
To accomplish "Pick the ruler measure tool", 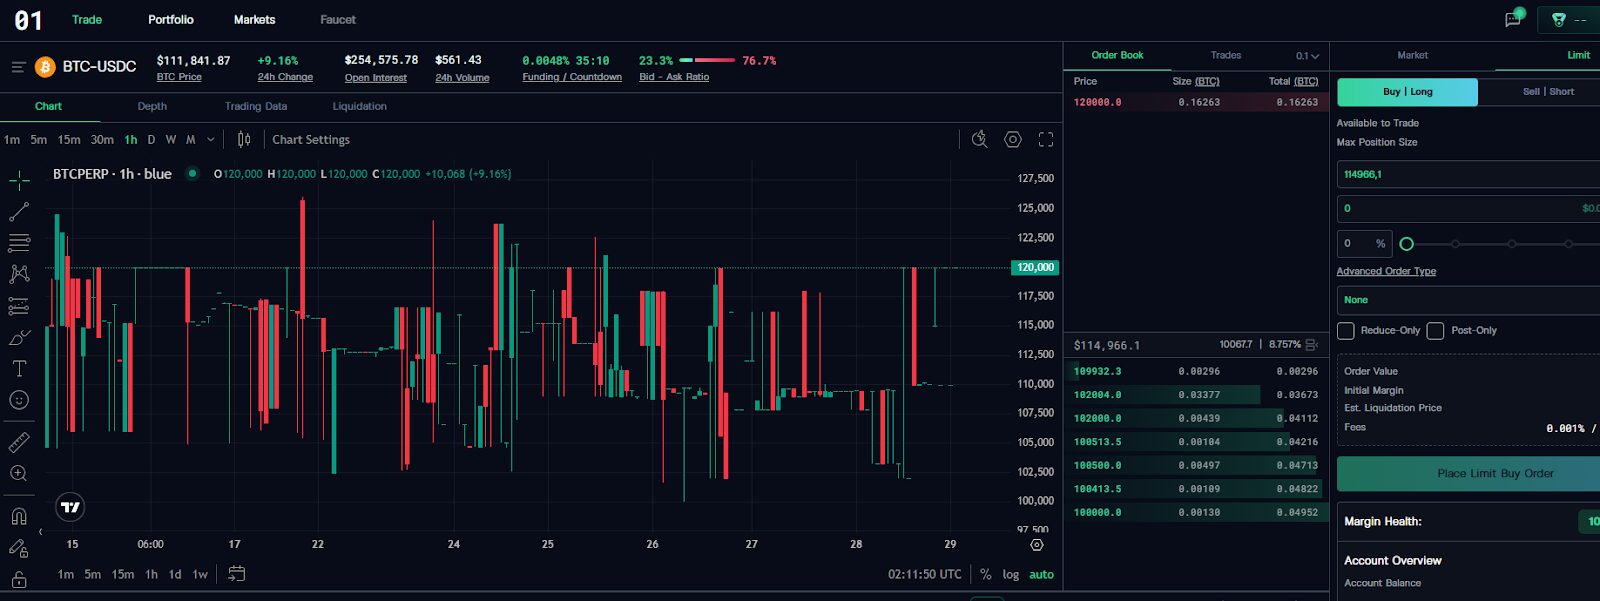I will [x=19, y=442].
